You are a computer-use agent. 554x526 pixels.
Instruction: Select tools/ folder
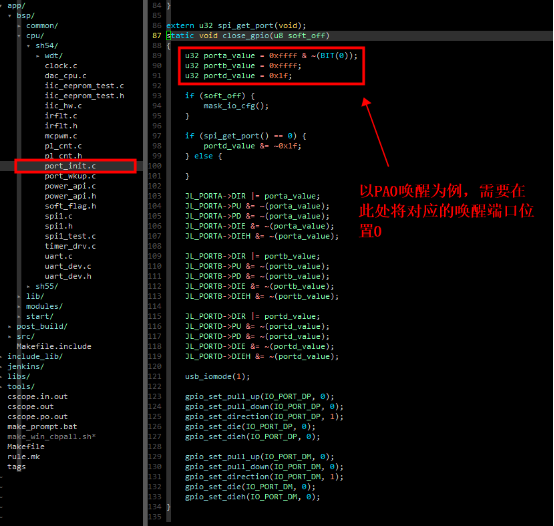coord(21,386)
